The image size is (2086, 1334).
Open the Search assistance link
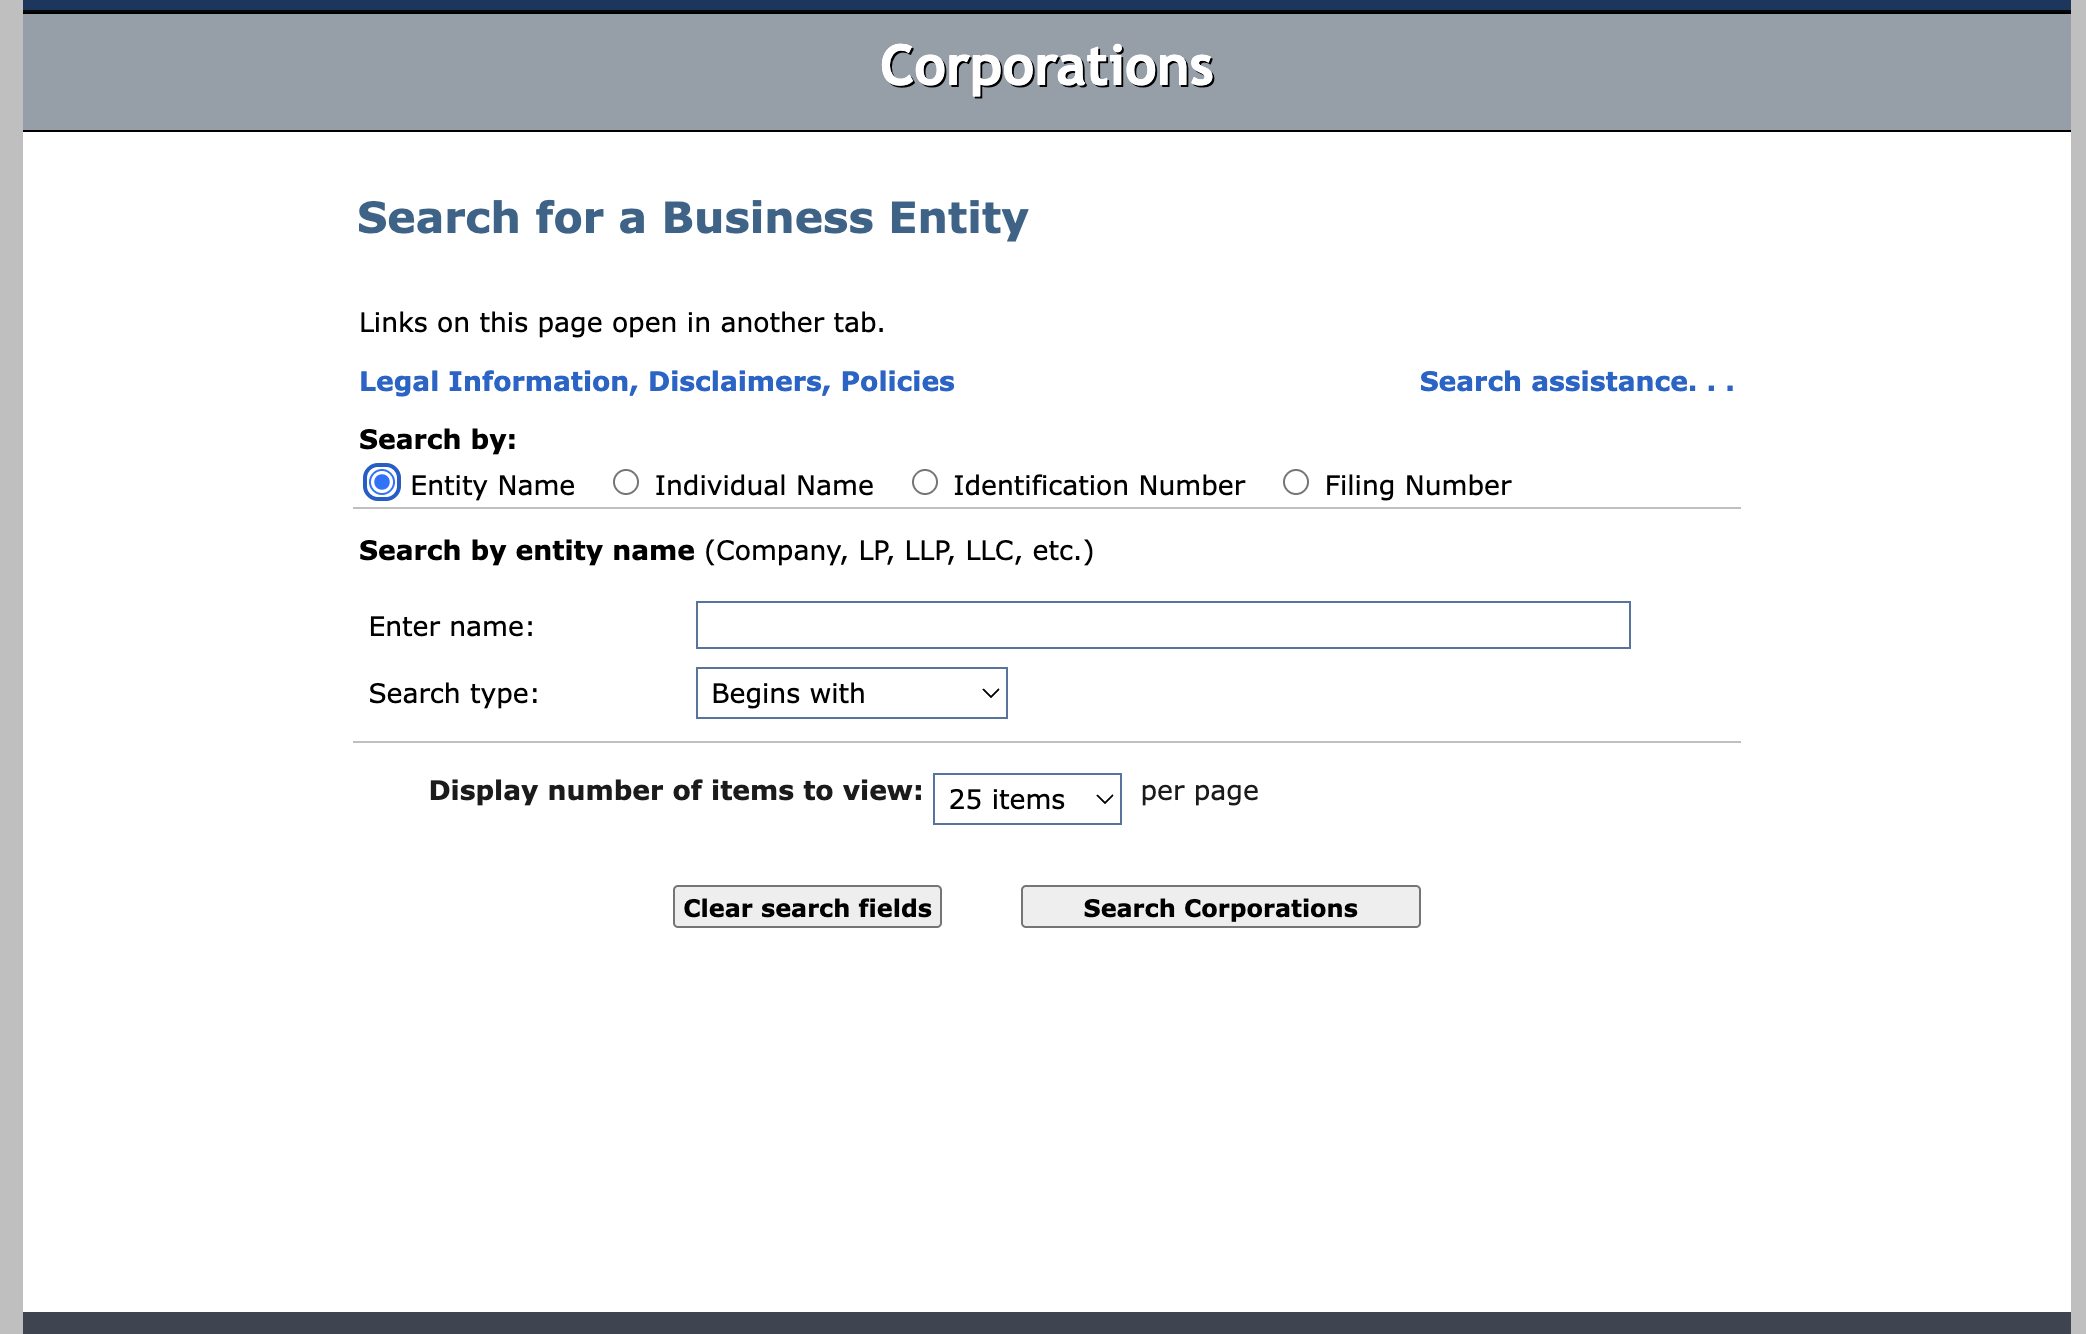coord(1576,381)
